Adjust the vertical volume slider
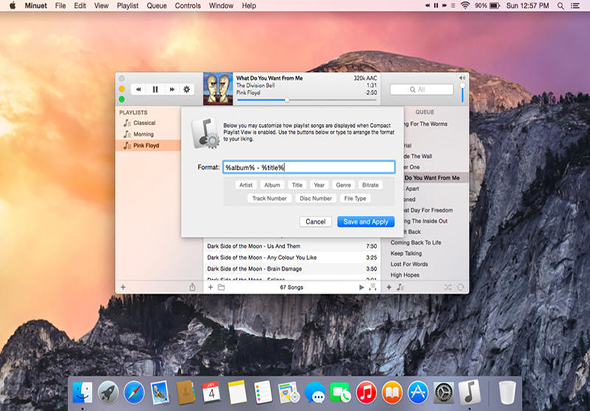The image size is (590, 411). coord(462,93)
